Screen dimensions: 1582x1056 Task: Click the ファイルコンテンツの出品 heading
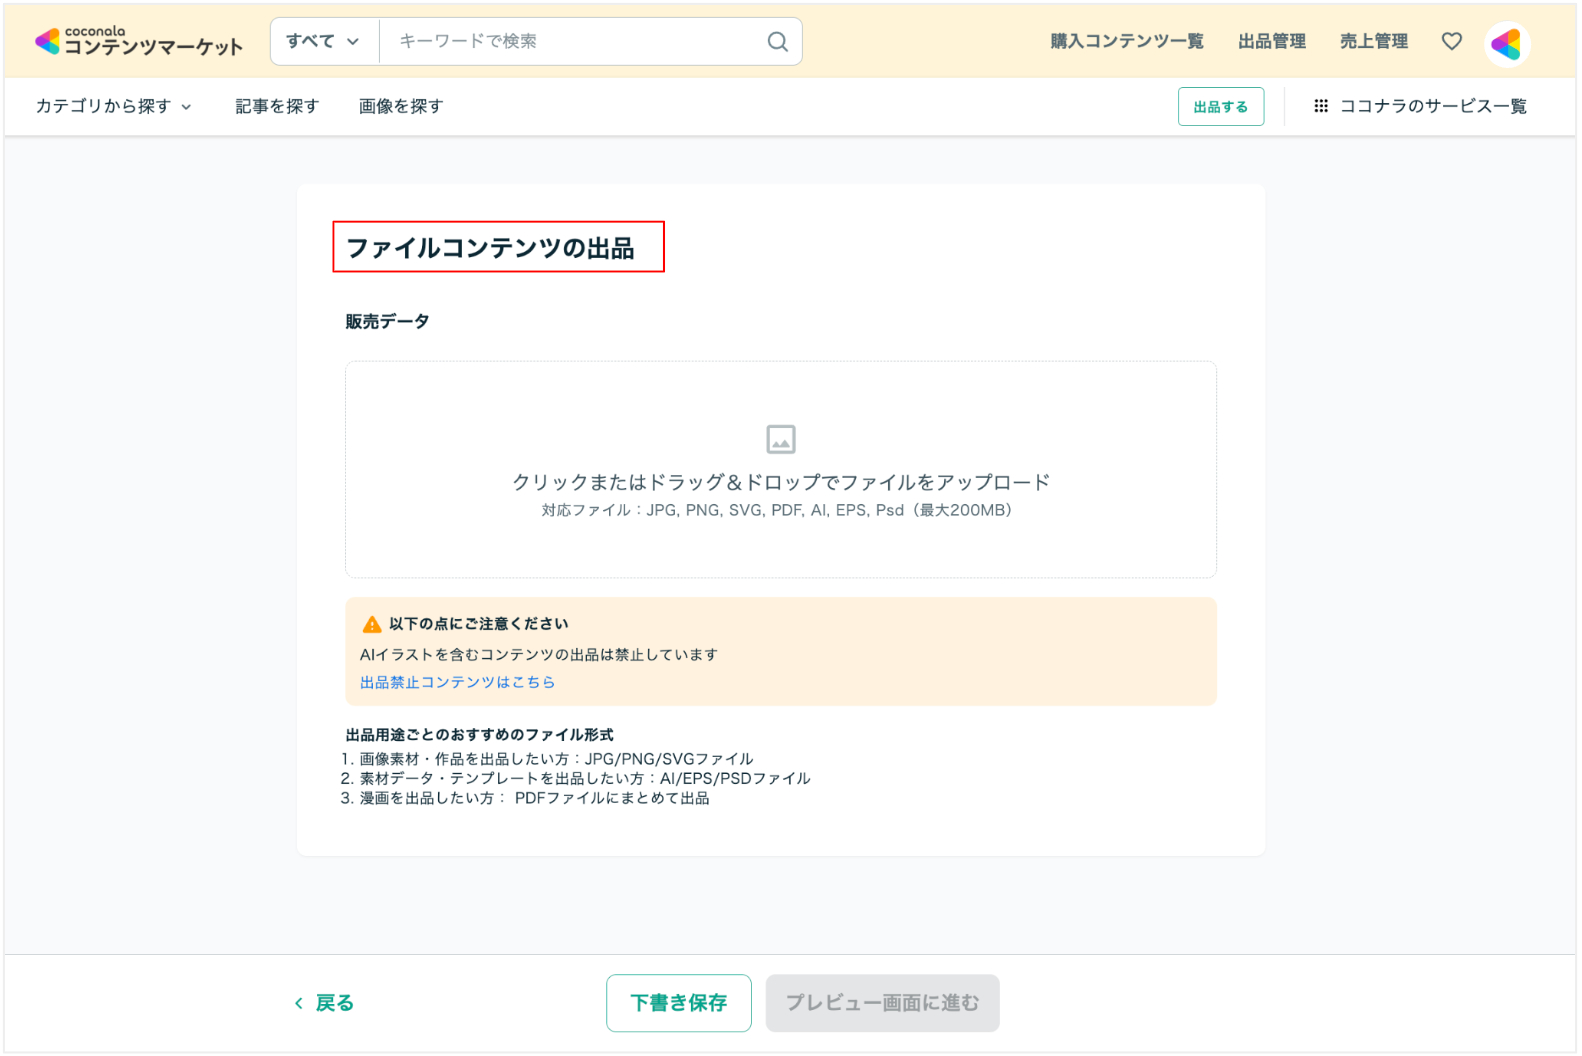(490, 248)
